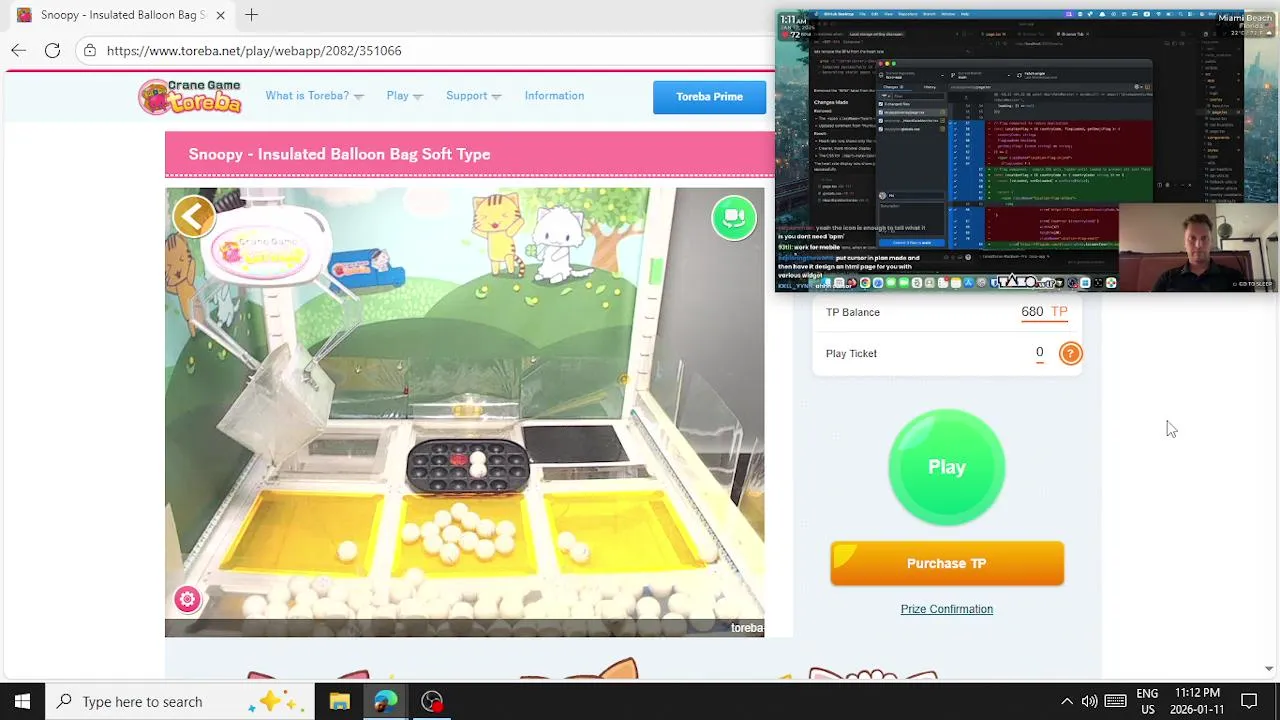Open the Windows notification center

1249,701
